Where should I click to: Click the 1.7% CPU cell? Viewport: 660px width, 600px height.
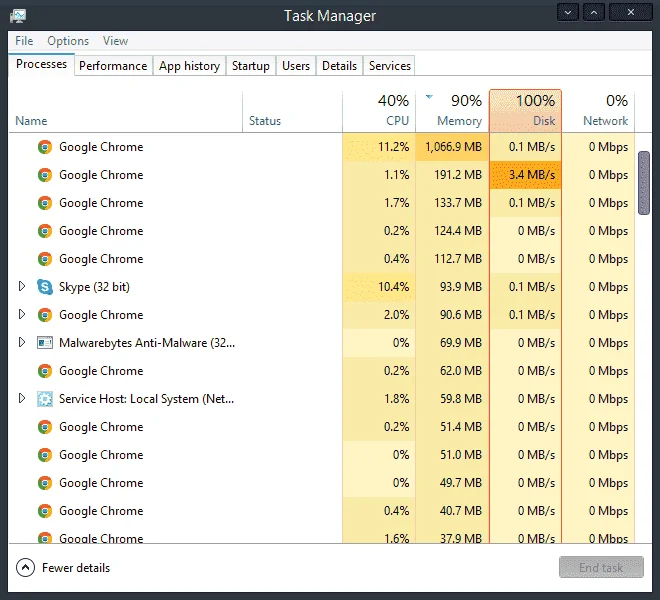[379, 203]
